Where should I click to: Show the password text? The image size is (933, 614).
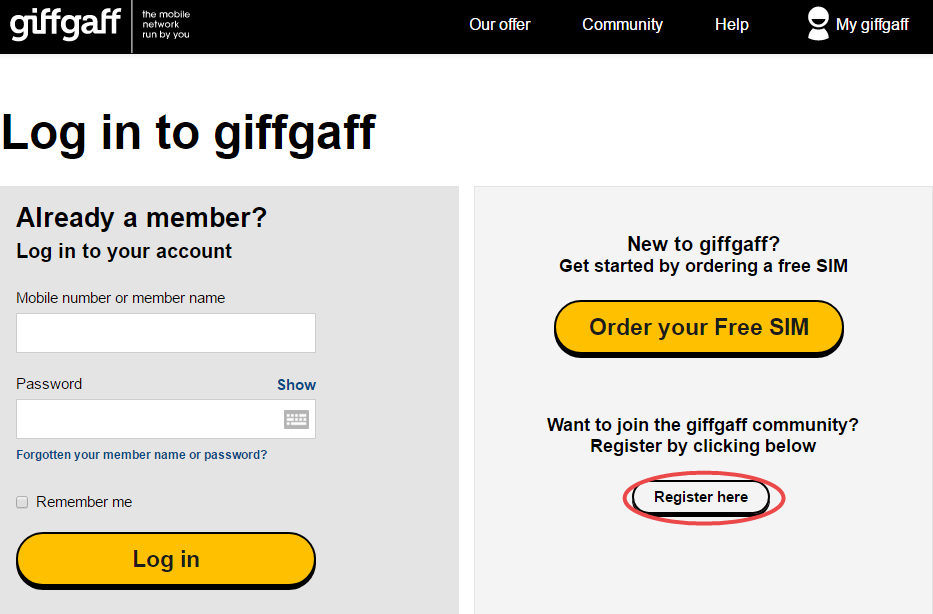(296, 385)
